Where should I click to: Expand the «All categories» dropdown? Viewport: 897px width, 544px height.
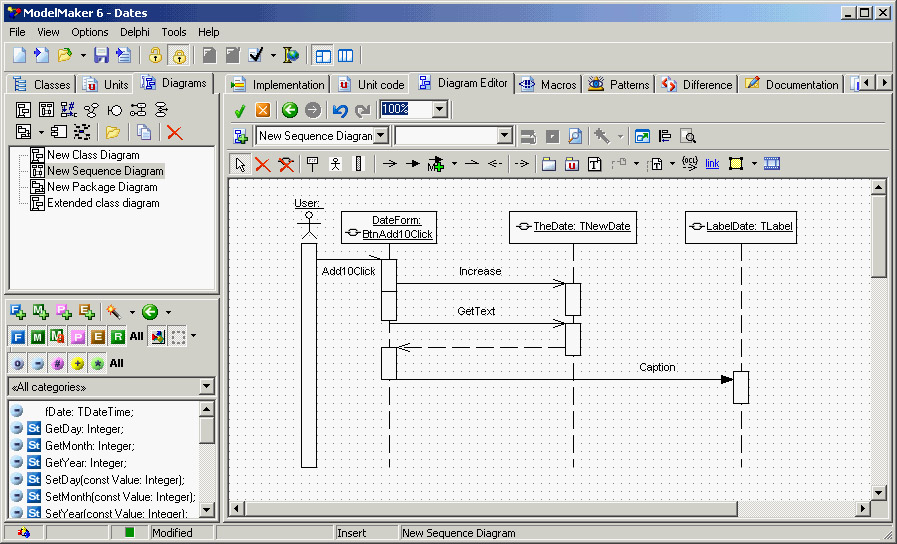206,387
